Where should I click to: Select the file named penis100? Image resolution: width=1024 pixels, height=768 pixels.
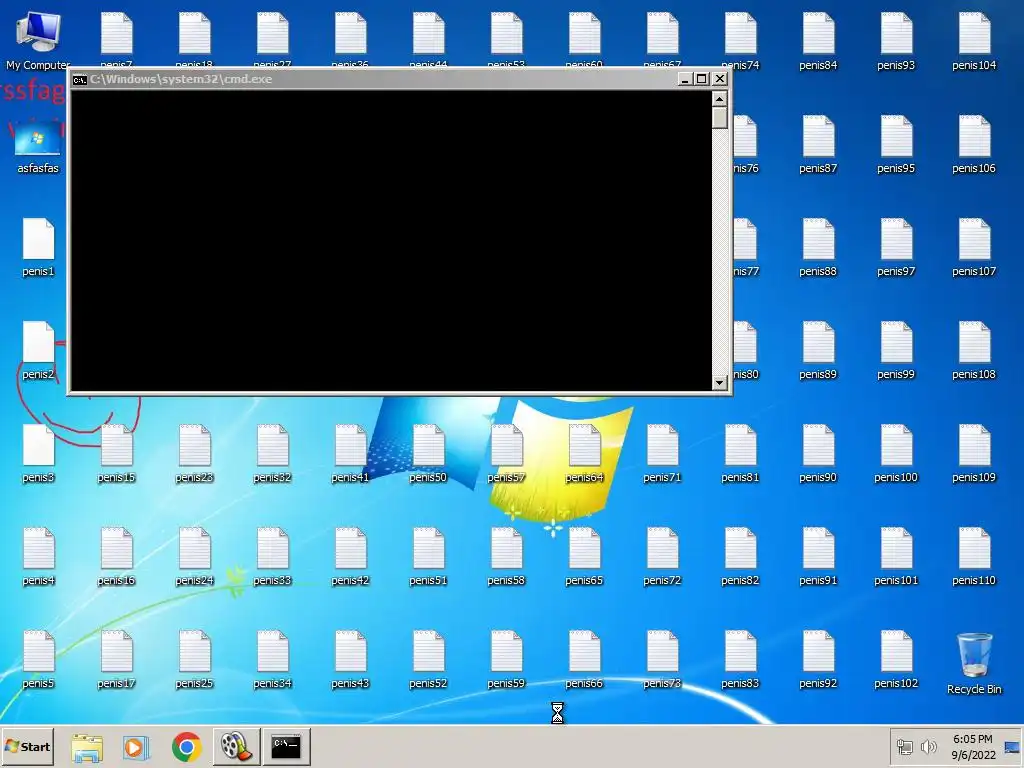click(x=896, y=455)
